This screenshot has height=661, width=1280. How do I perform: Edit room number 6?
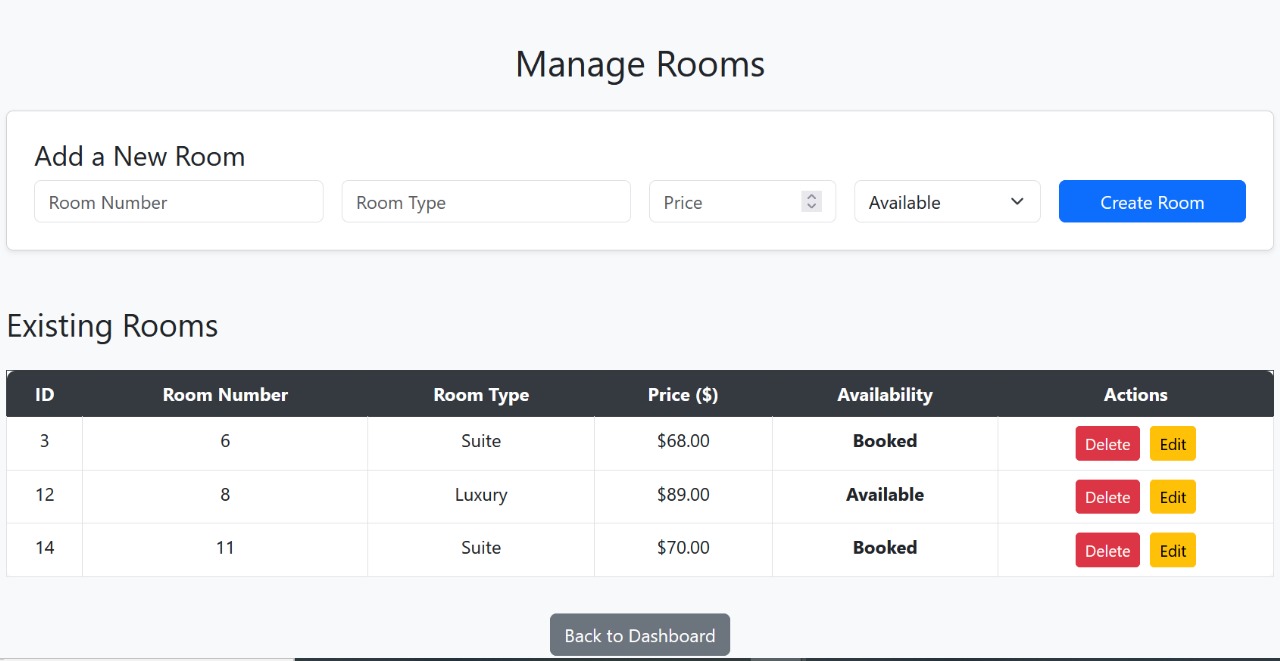pyautogui.click(x=1173, y=444)
